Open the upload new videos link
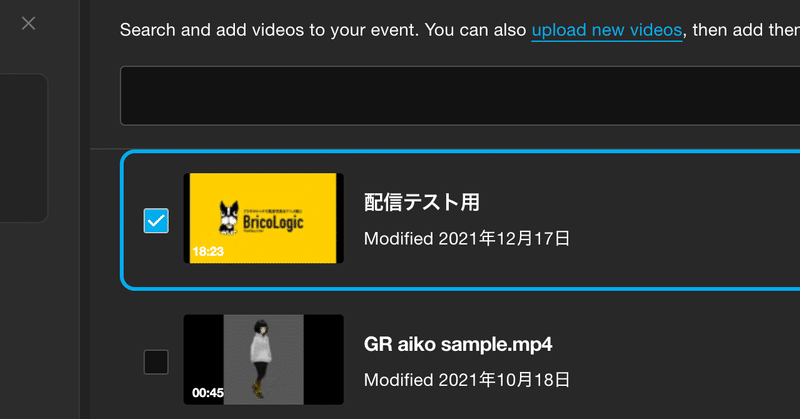Viewport: 800px width, 419px height. click(607, 30)
